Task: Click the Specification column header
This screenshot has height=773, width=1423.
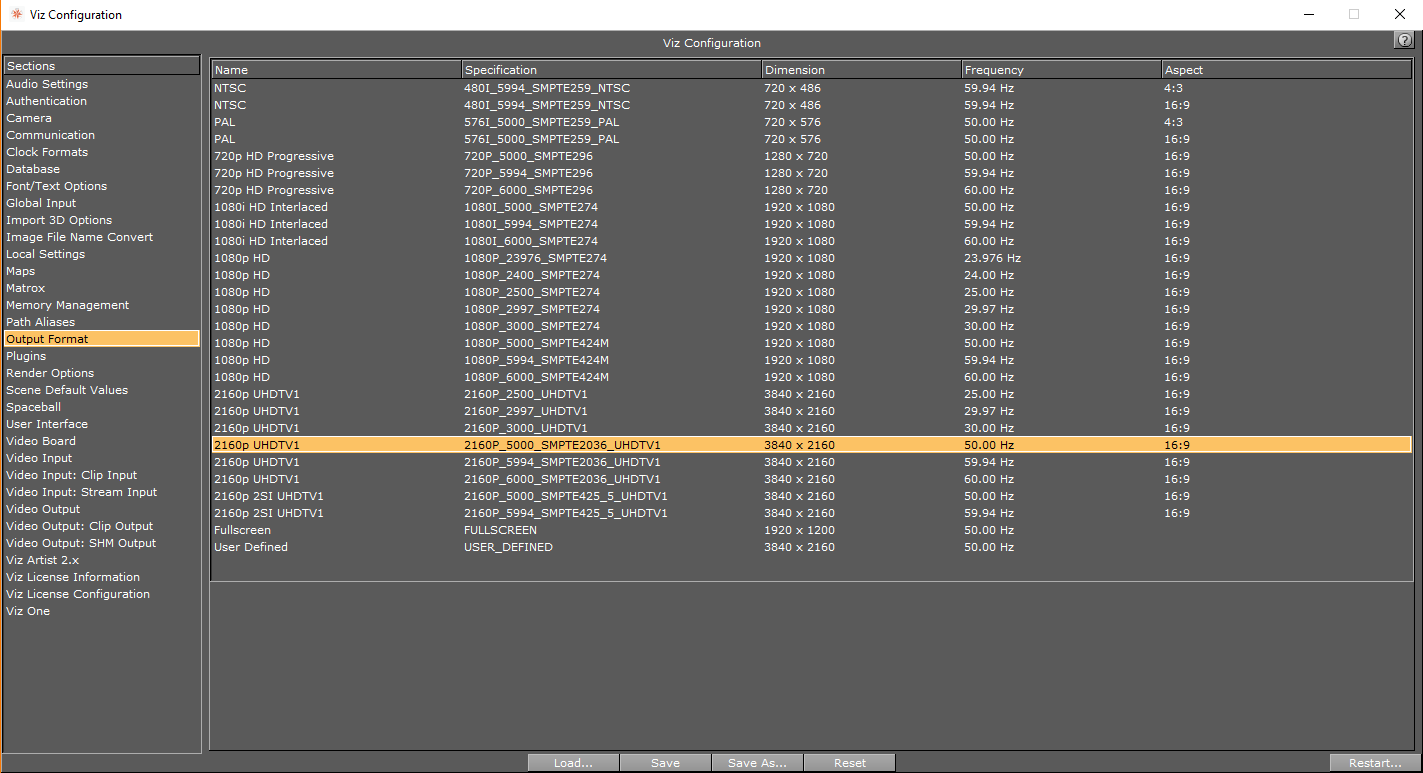Action: coord(611,70)
